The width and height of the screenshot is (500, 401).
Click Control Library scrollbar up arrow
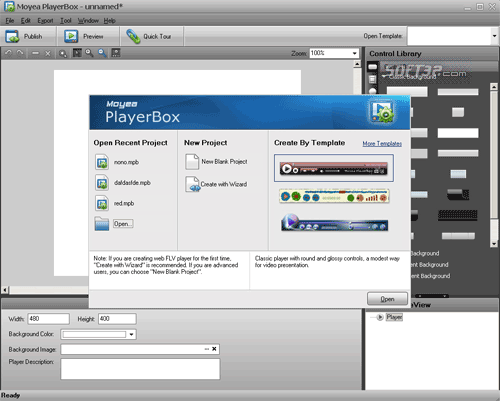pyautogui.click(x=494, y=87)
